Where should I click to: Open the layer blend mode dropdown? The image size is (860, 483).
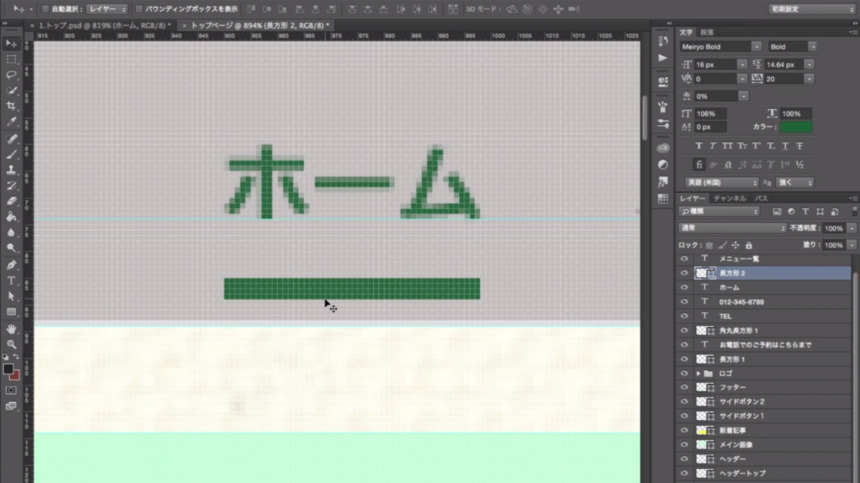pos(732,228)
